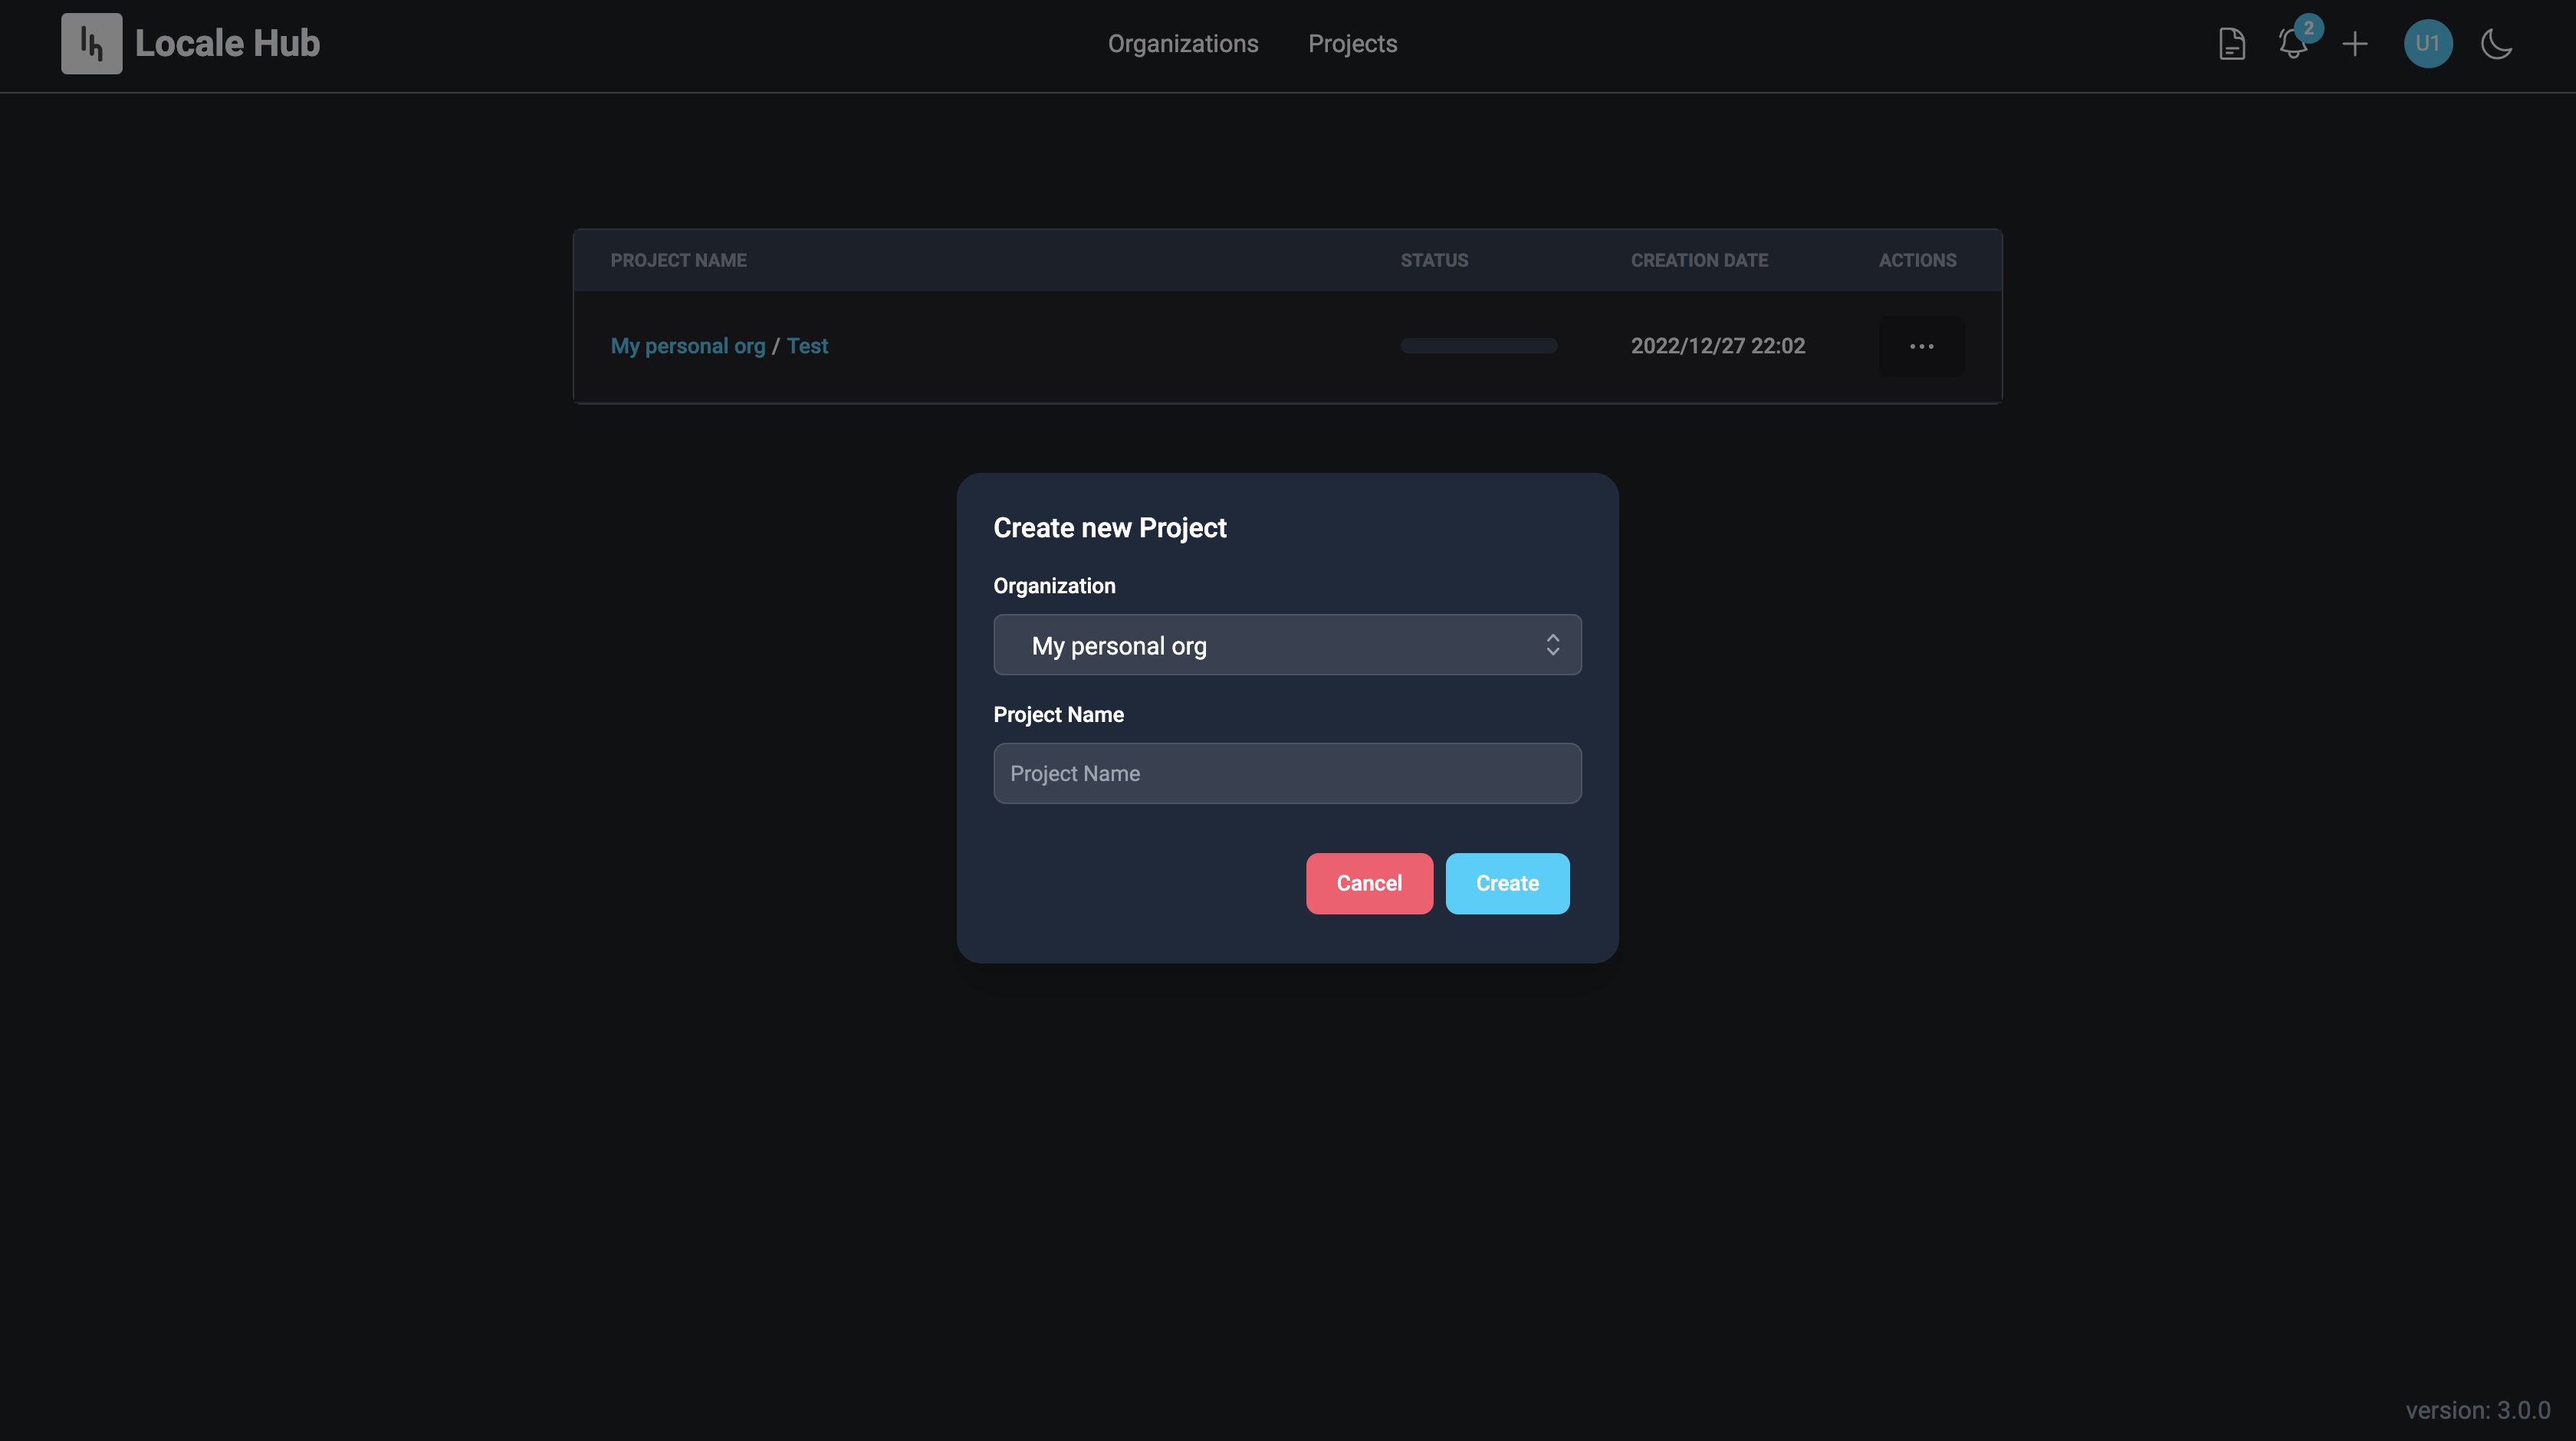Confirm with the Create button
The height and width of the screenshot is (1441, 2576).
click(1507, 883)
